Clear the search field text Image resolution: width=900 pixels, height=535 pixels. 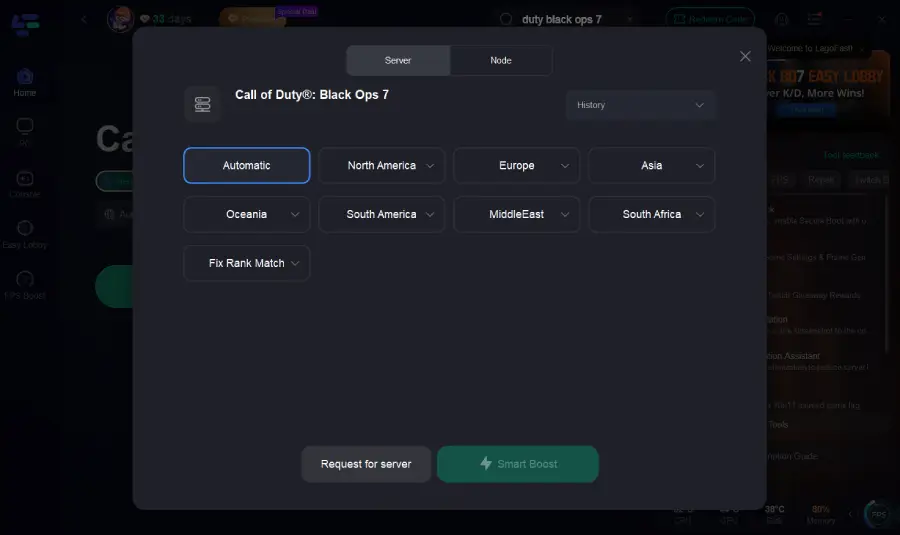tap(630, 20)
